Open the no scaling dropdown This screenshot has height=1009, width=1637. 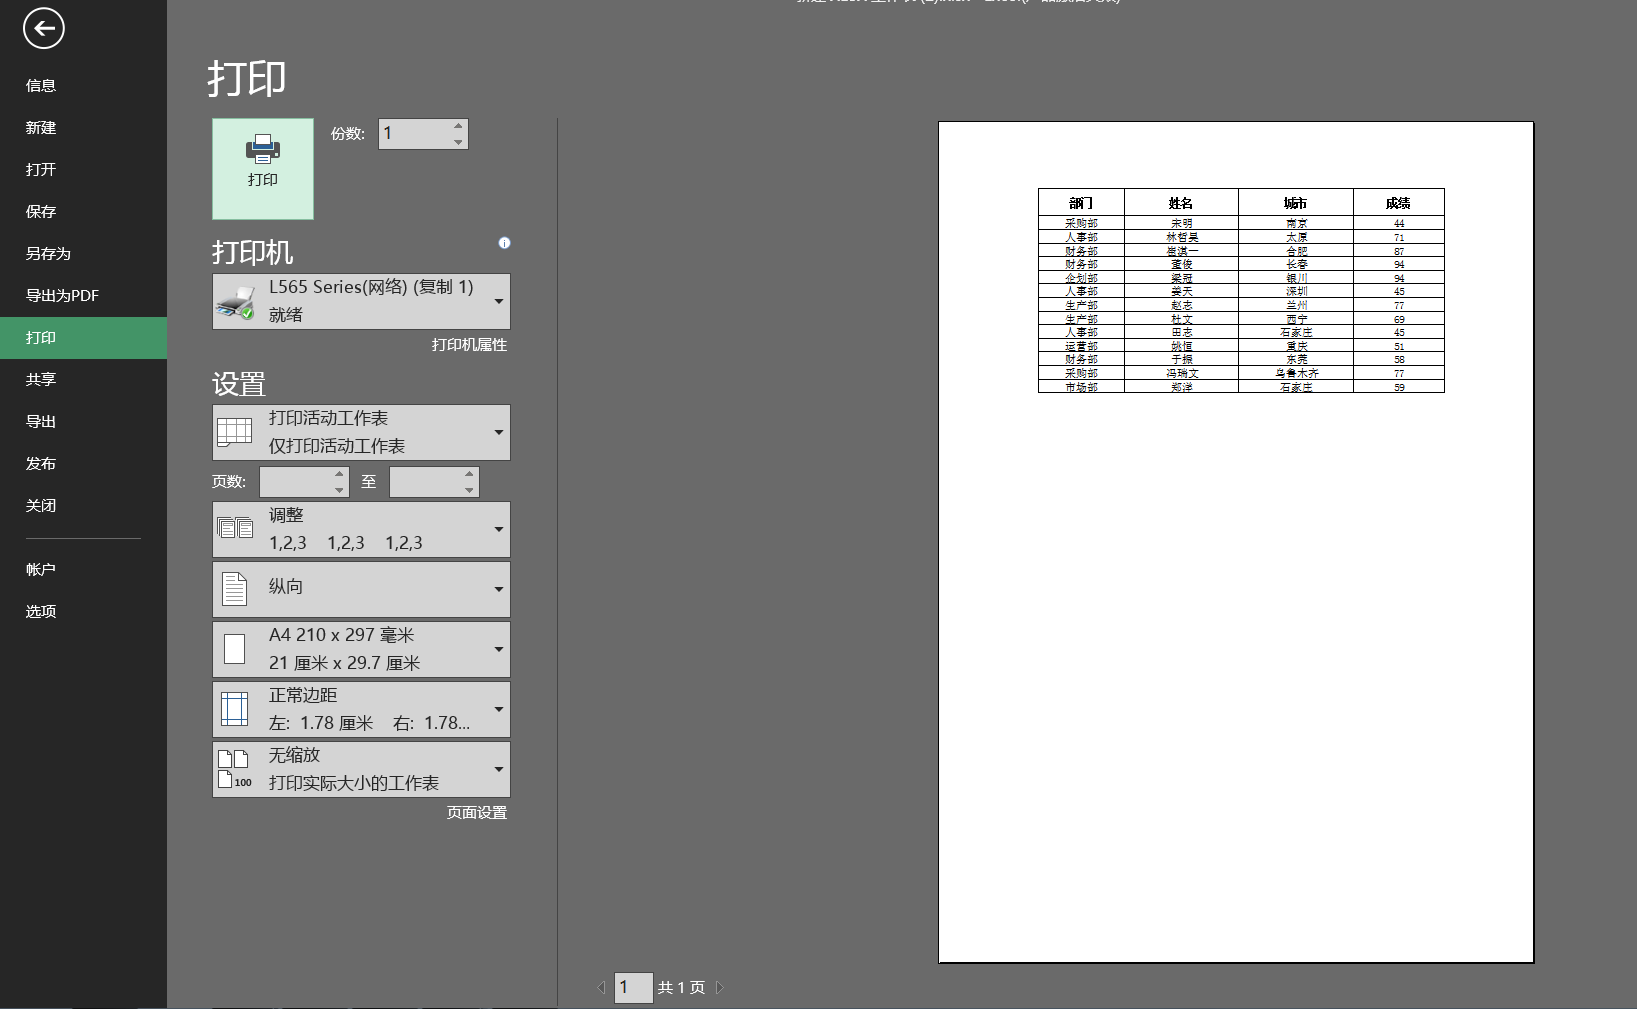361,769
